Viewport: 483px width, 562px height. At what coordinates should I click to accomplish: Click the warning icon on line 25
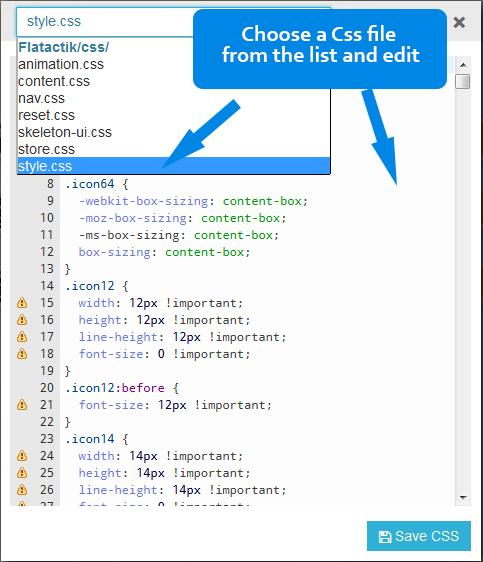tap(22, 473)
